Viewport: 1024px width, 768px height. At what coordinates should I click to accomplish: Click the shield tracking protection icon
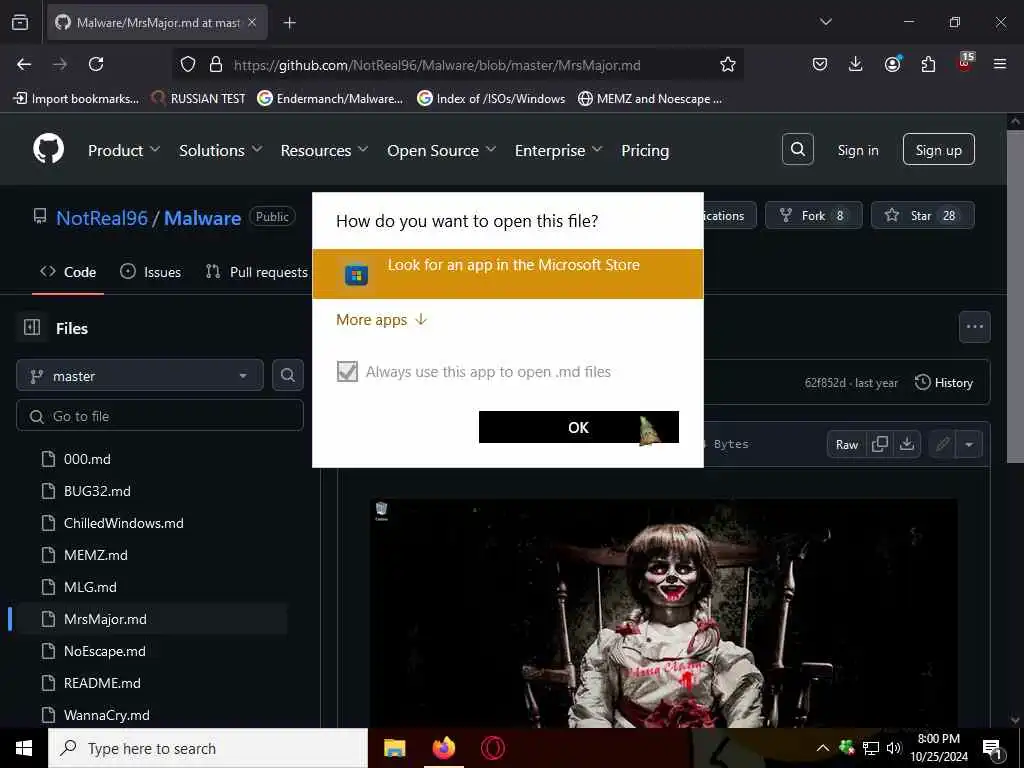(x=188, y=64)
